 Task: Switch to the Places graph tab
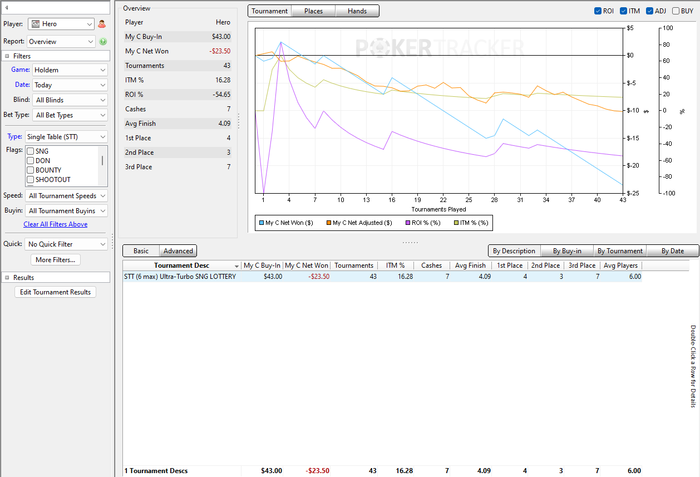point(313,11)
